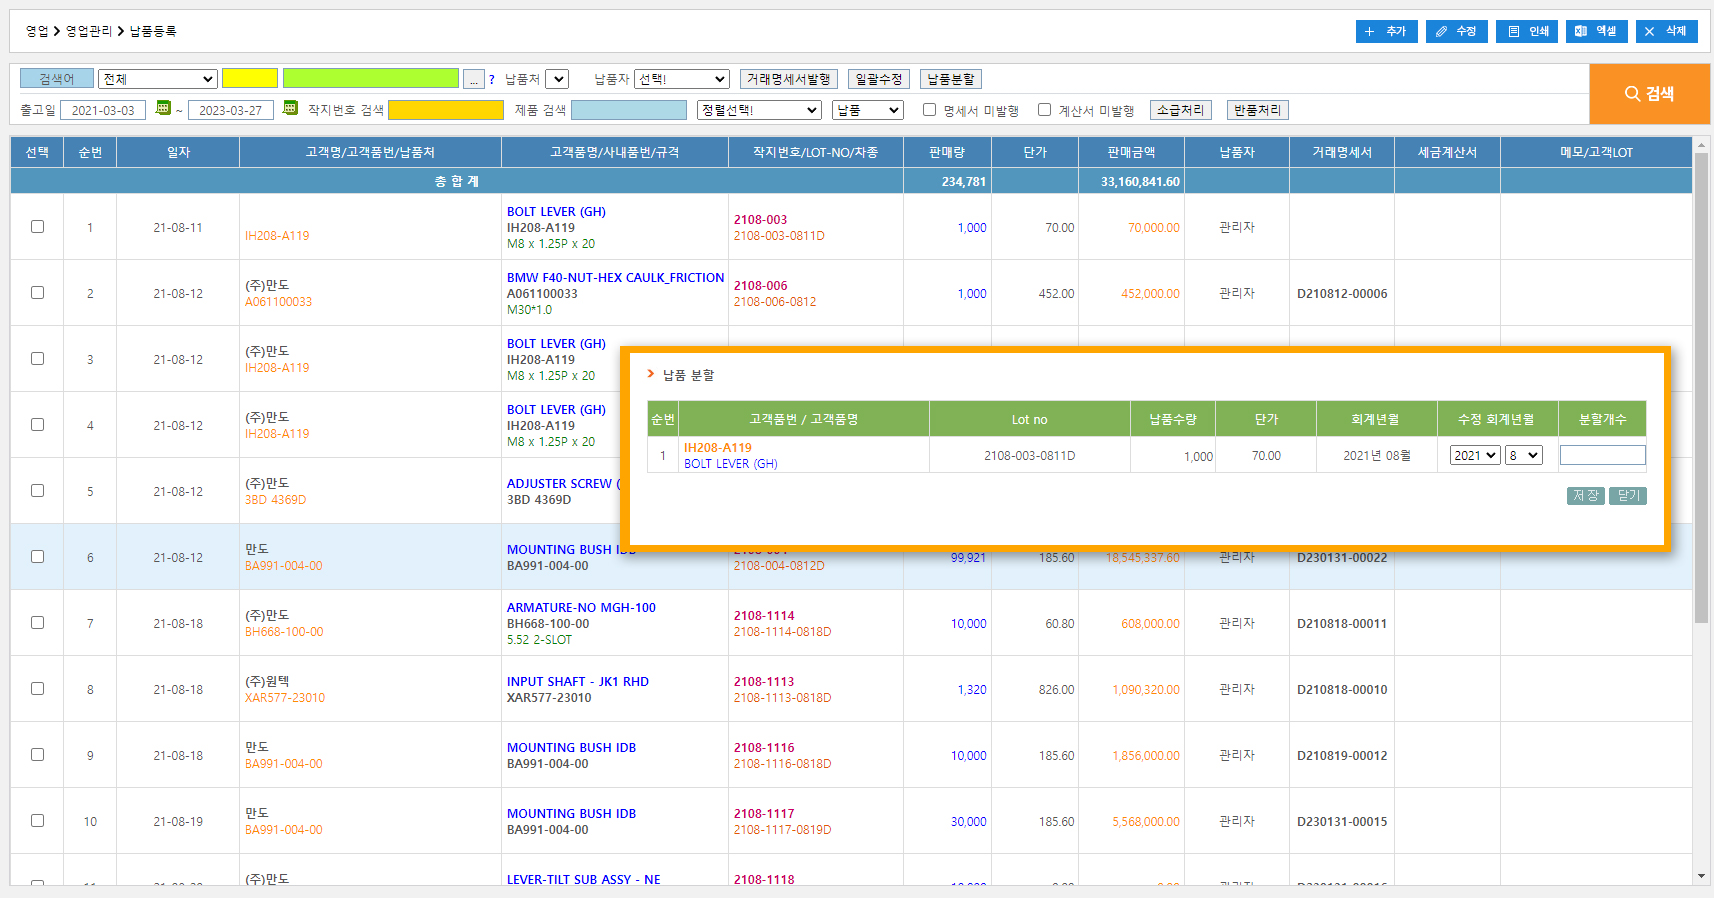Select the checkbox for row 1
The width and height of the screenshot is (1714, 898).
(x=37, y=227)
